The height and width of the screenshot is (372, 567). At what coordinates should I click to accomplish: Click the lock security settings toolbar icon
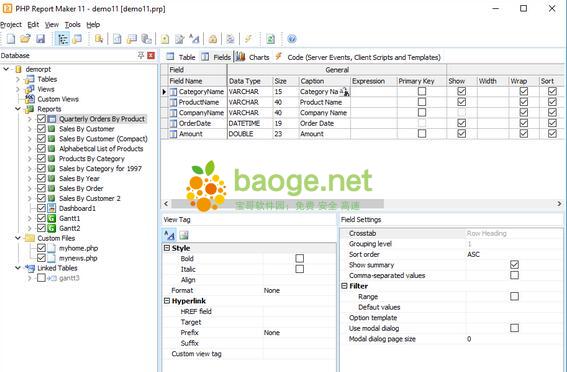213,39
